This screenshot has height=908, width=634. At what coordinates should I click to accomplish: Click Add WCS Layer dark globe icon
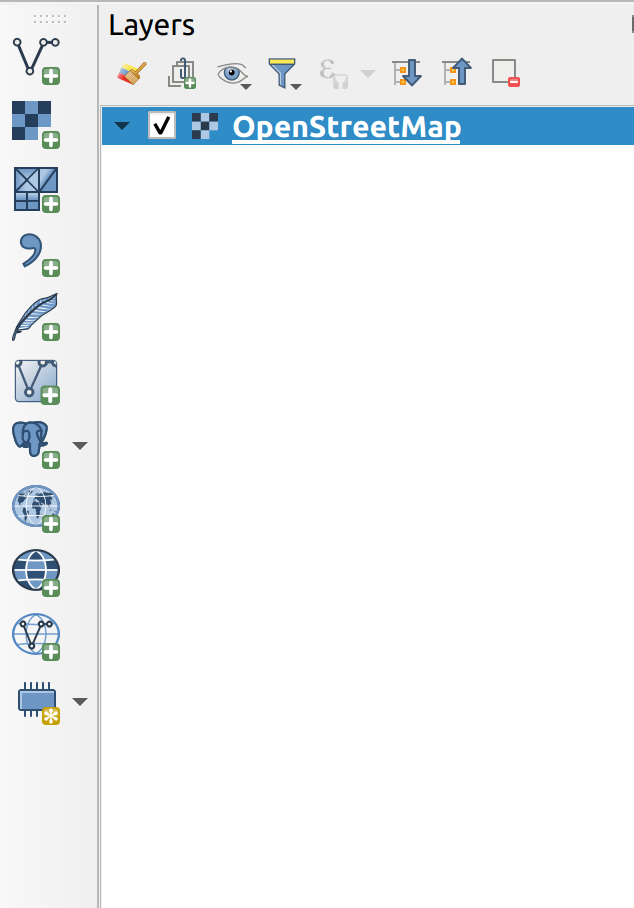tap(36, 573)
